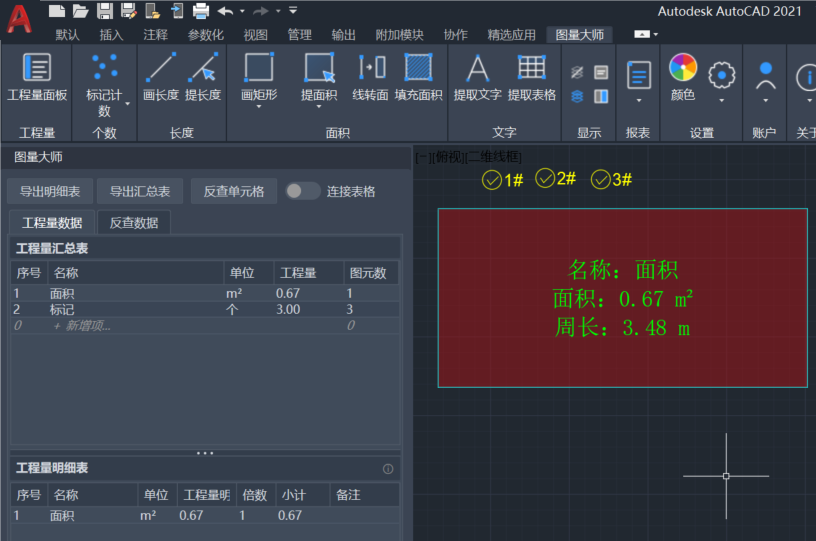Select the 标记 row in 工程量汇总表
The image size is (816, 541).
click(205, 310)
